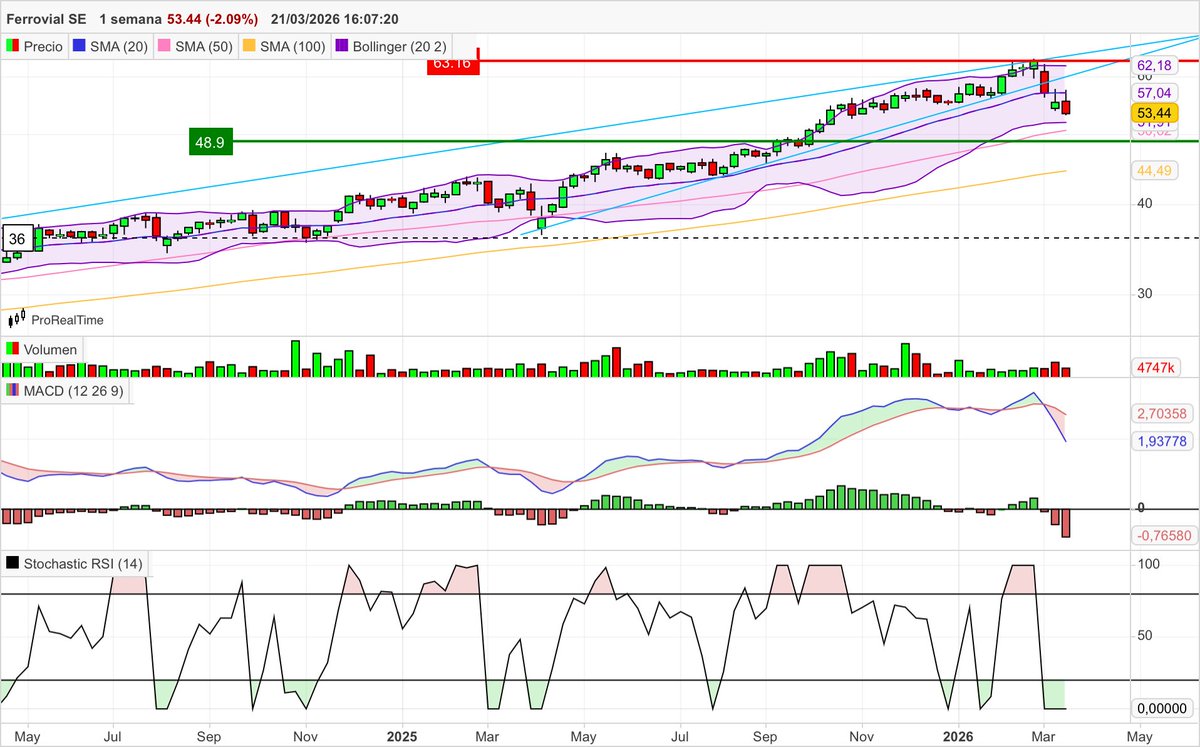Image resolution: width=1200 pixels, height=747 pixels.
Task: Click the purple Bollinger color swatch
Action: click(x=340, y=45)
